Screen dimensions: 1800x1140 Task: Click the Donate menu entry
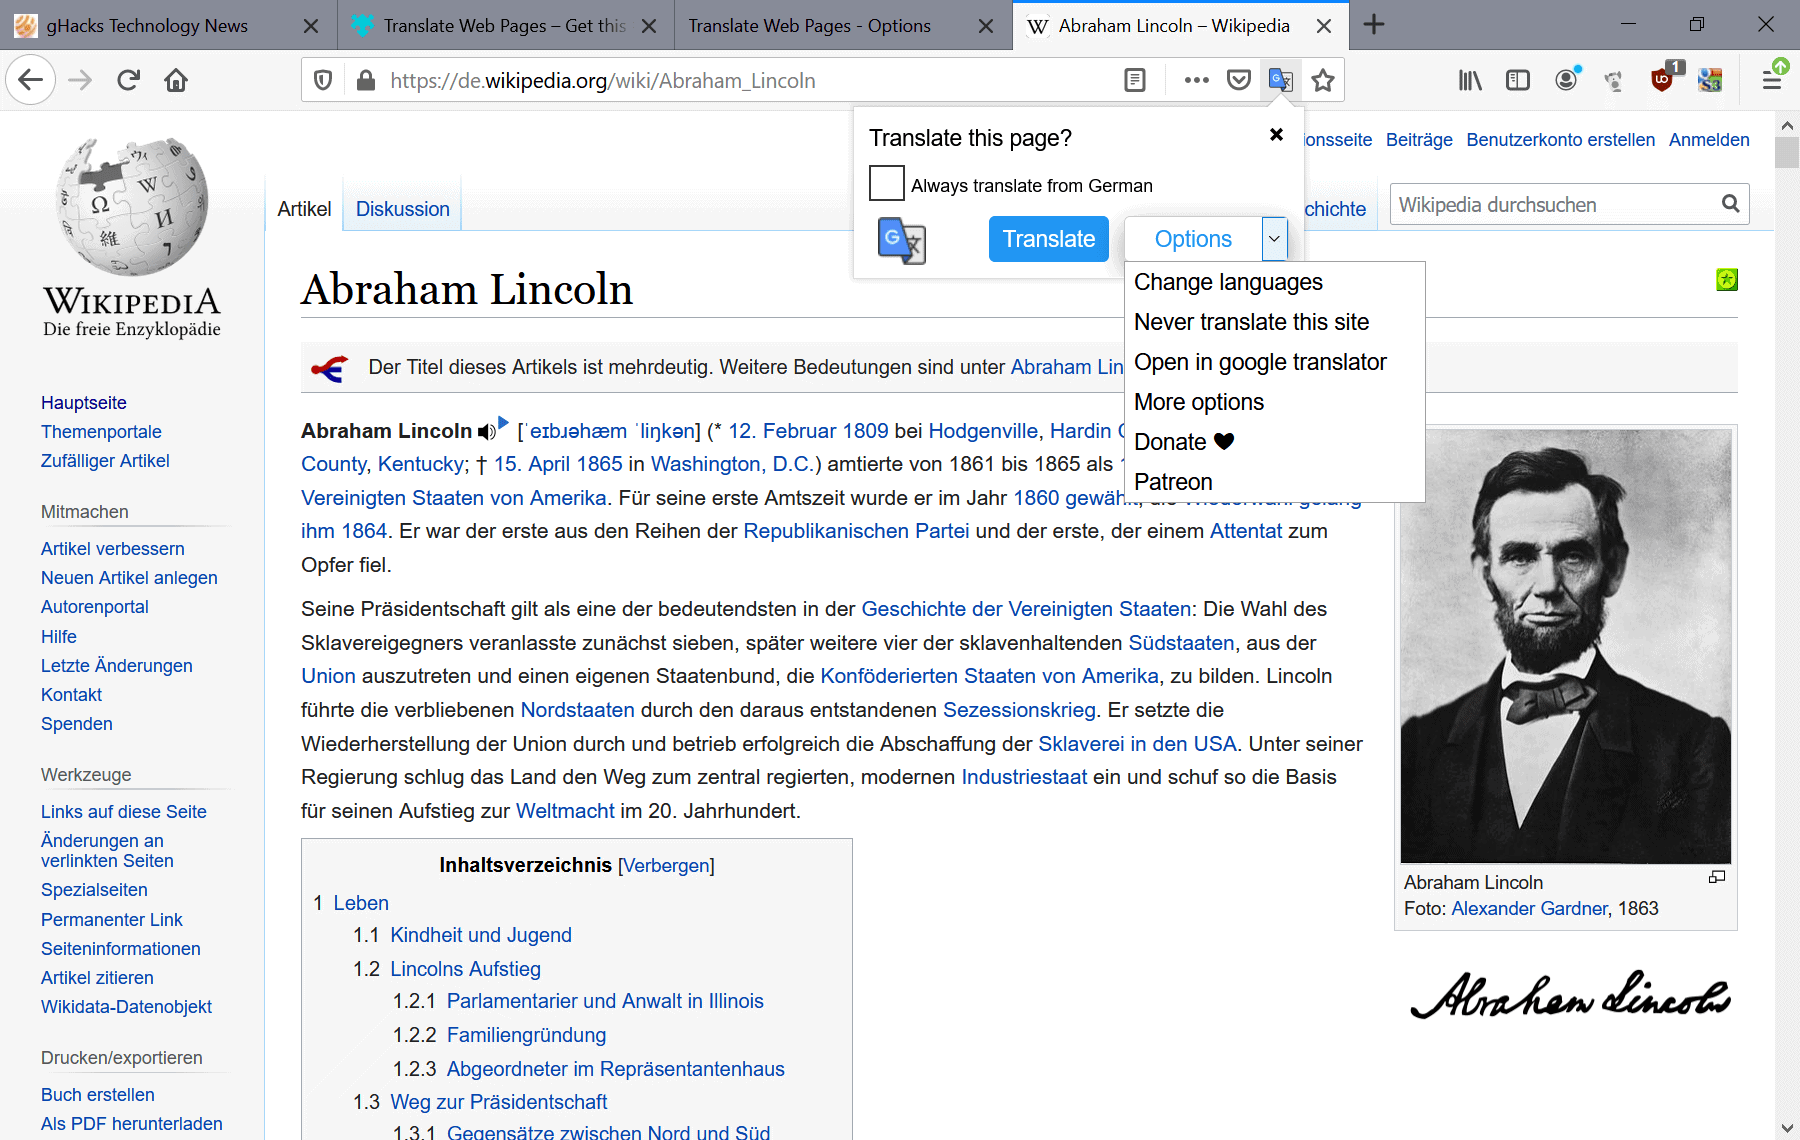coord(1184,442)
